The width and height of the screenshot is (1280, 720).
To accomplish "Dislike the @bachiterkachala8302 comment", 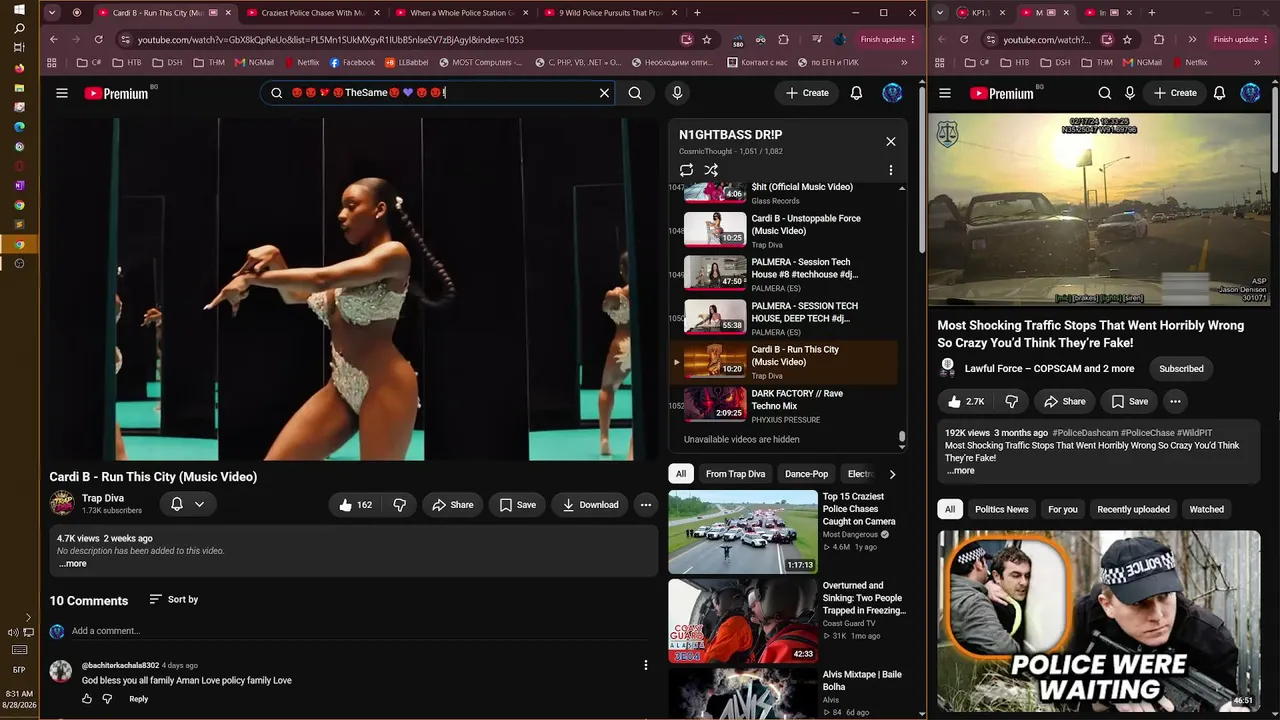I will [107, 699].
